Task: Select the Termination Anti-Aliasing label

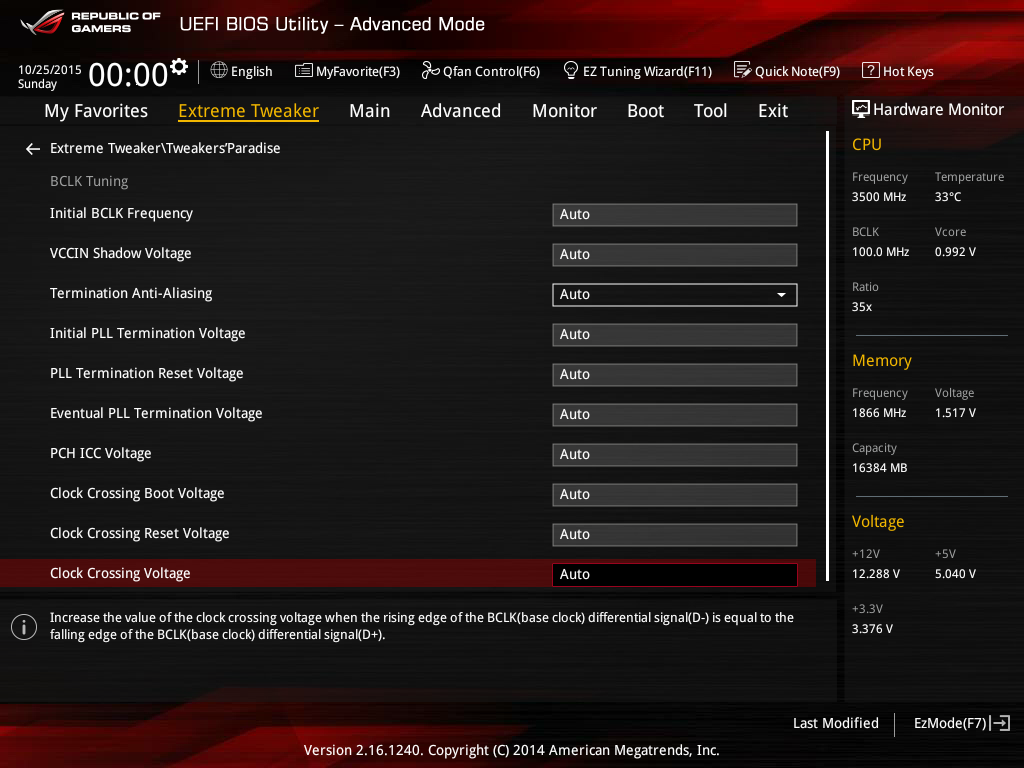Action: coord(131,294)
